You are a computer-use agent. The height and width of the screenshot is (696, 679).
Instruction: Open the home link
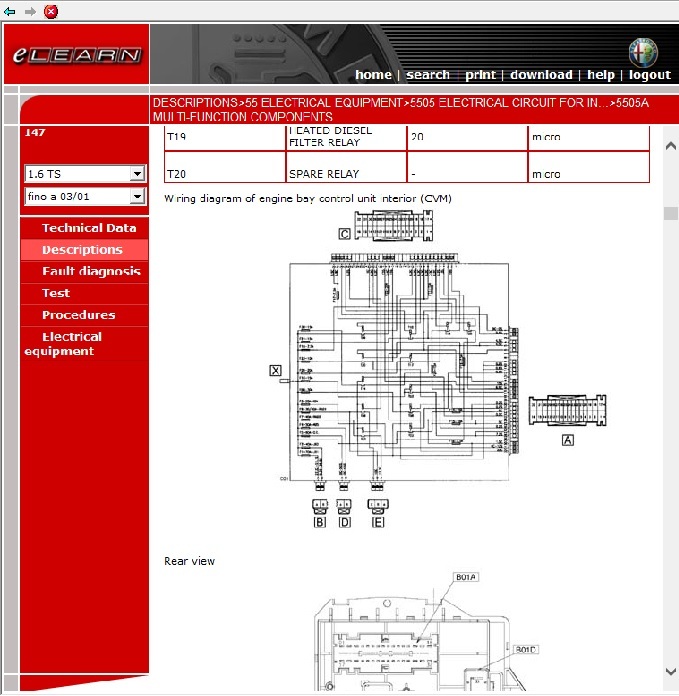pos(373,75)
